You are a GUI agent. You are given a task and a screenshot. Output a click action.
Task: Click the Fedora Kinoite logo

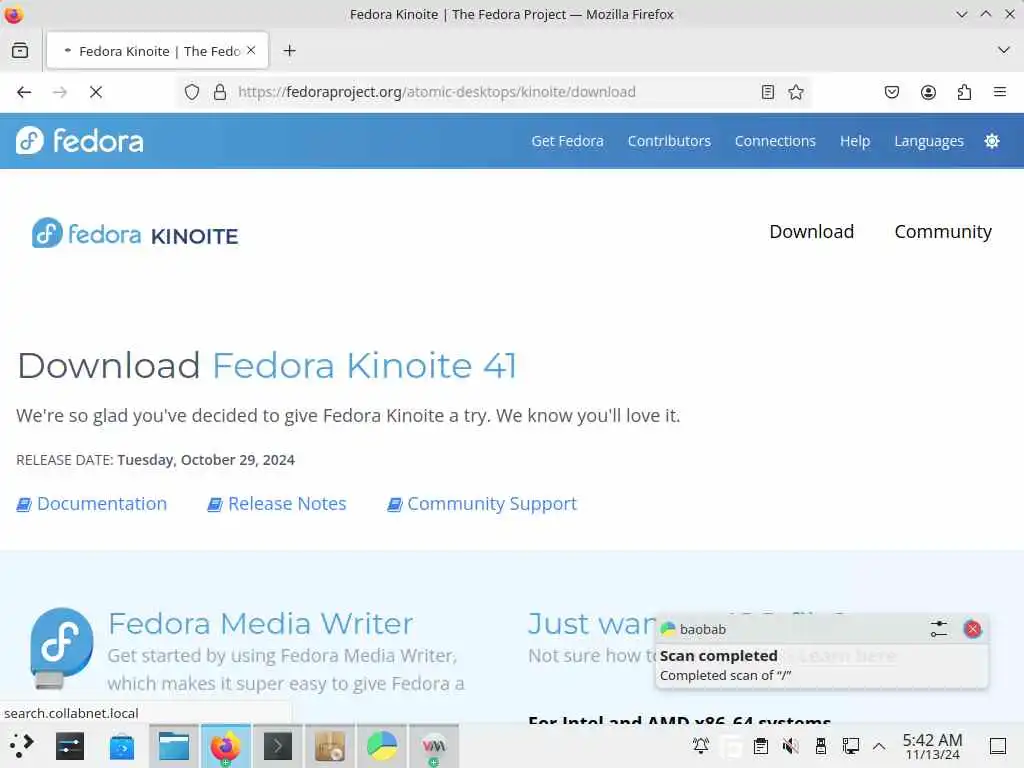[x=135, y=233]
